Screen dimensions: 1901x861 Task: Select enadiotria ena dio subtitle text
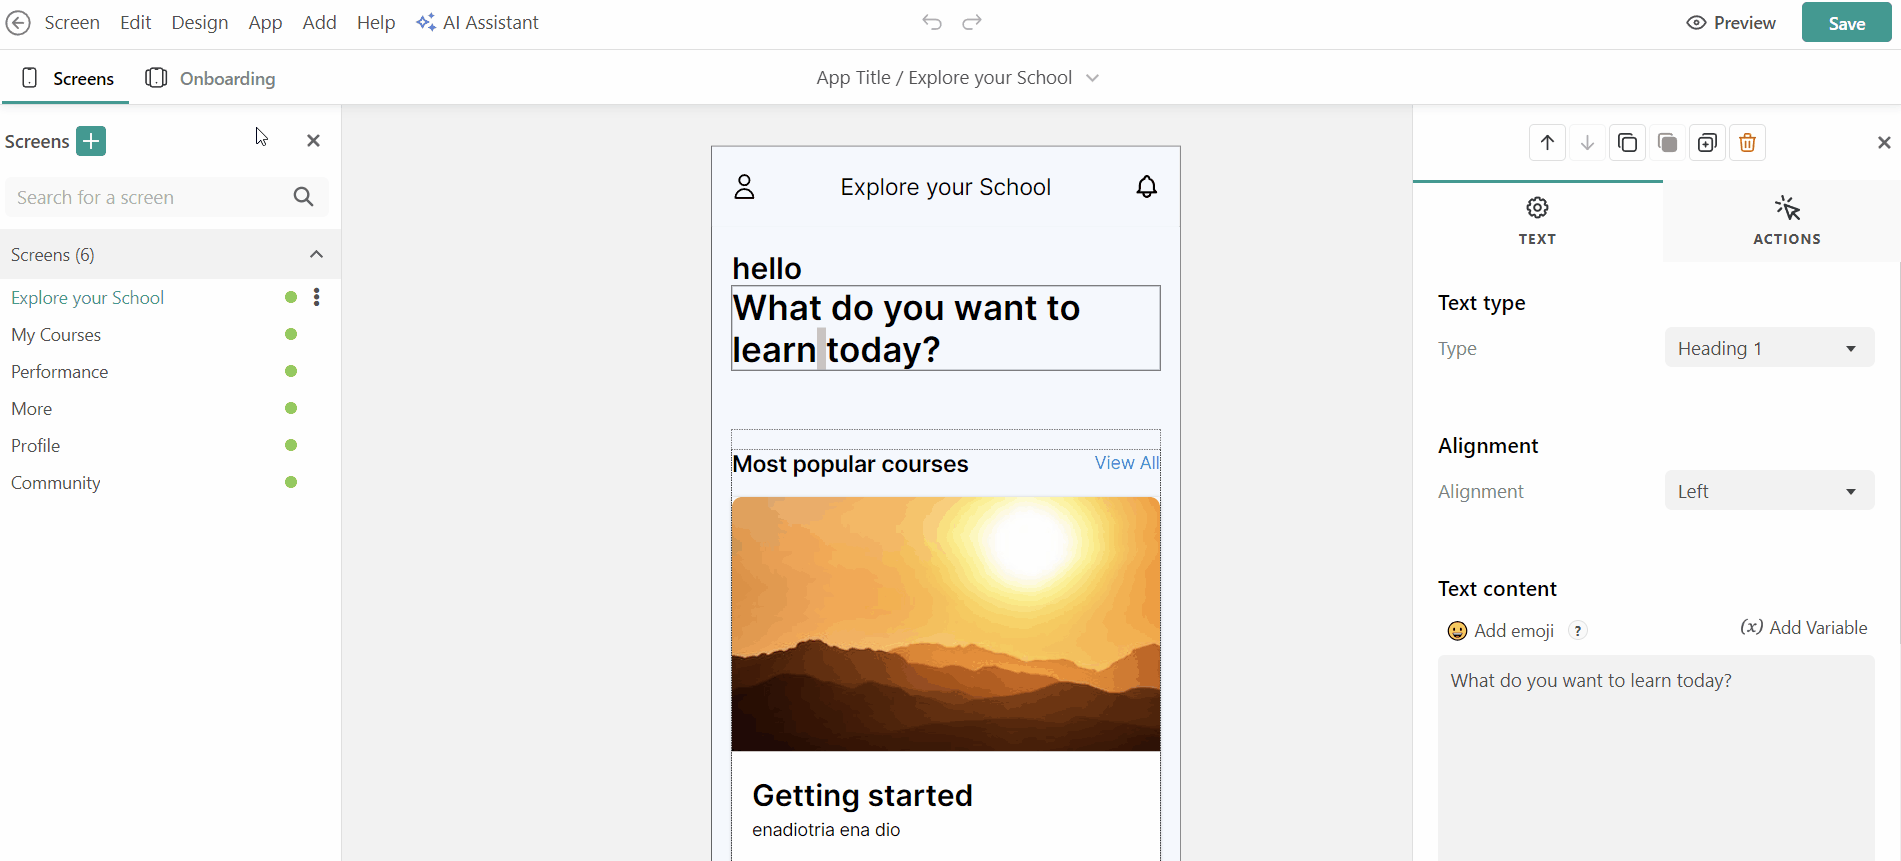click(x=826, y=830)
